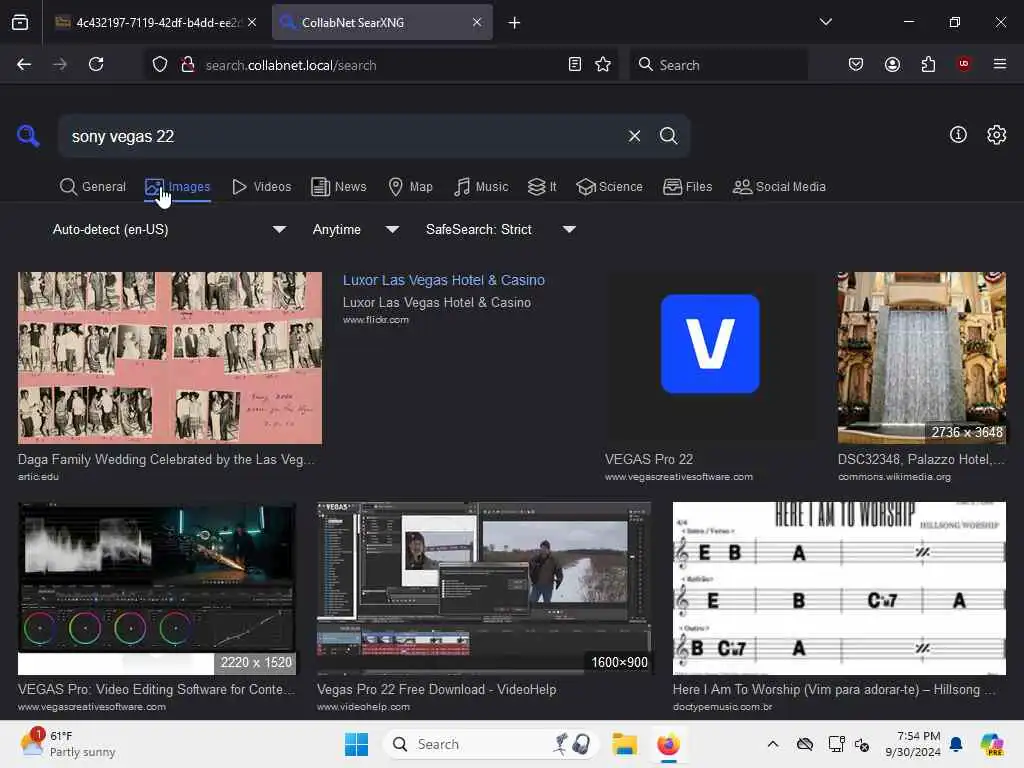The height and width of the screenshot is (768, 1024).
Task: Open the notifications bell icon
Action: click(956, 744)
